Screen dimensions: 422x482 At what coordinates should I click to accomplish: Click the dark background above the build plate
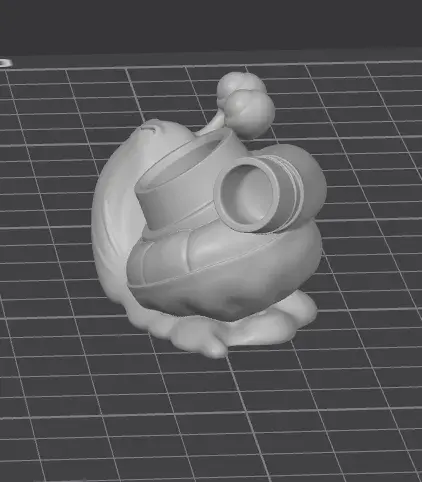point(211,25)
